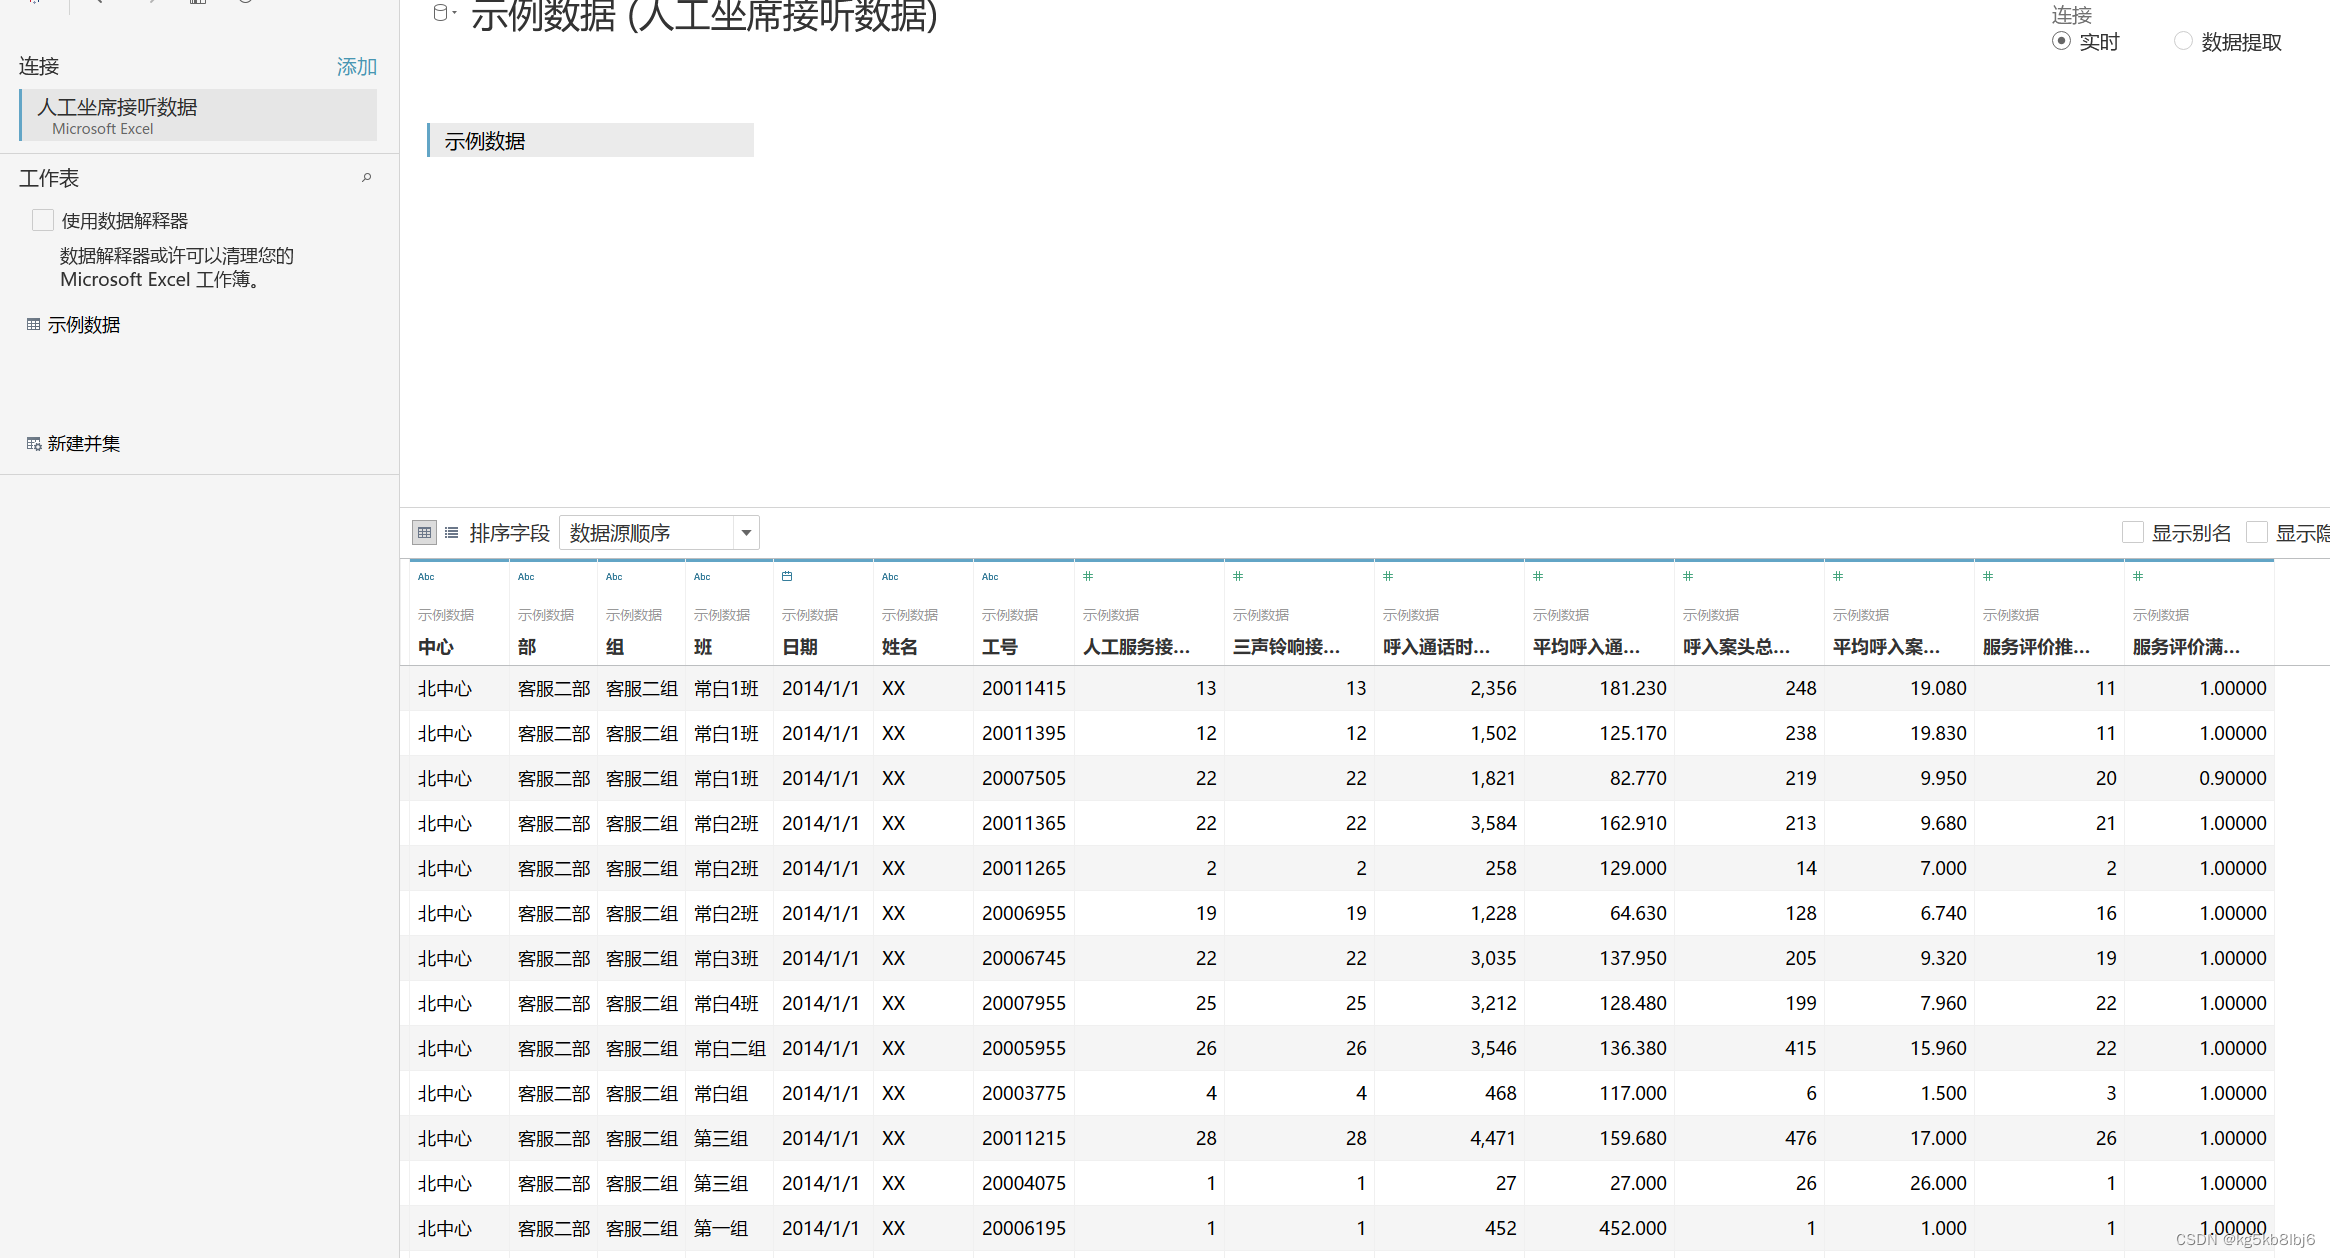Select the 数据提取 radio button

coord(2183,41)
